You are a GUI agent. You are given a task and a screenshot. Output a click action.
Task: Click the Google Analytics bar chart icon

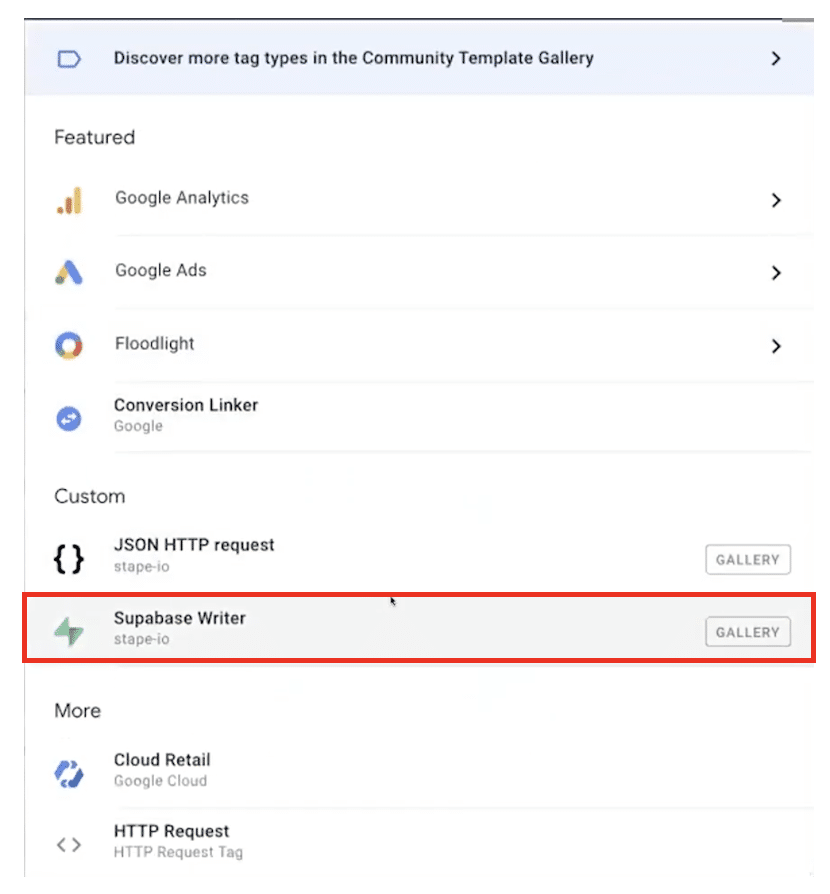coord(69,200)
